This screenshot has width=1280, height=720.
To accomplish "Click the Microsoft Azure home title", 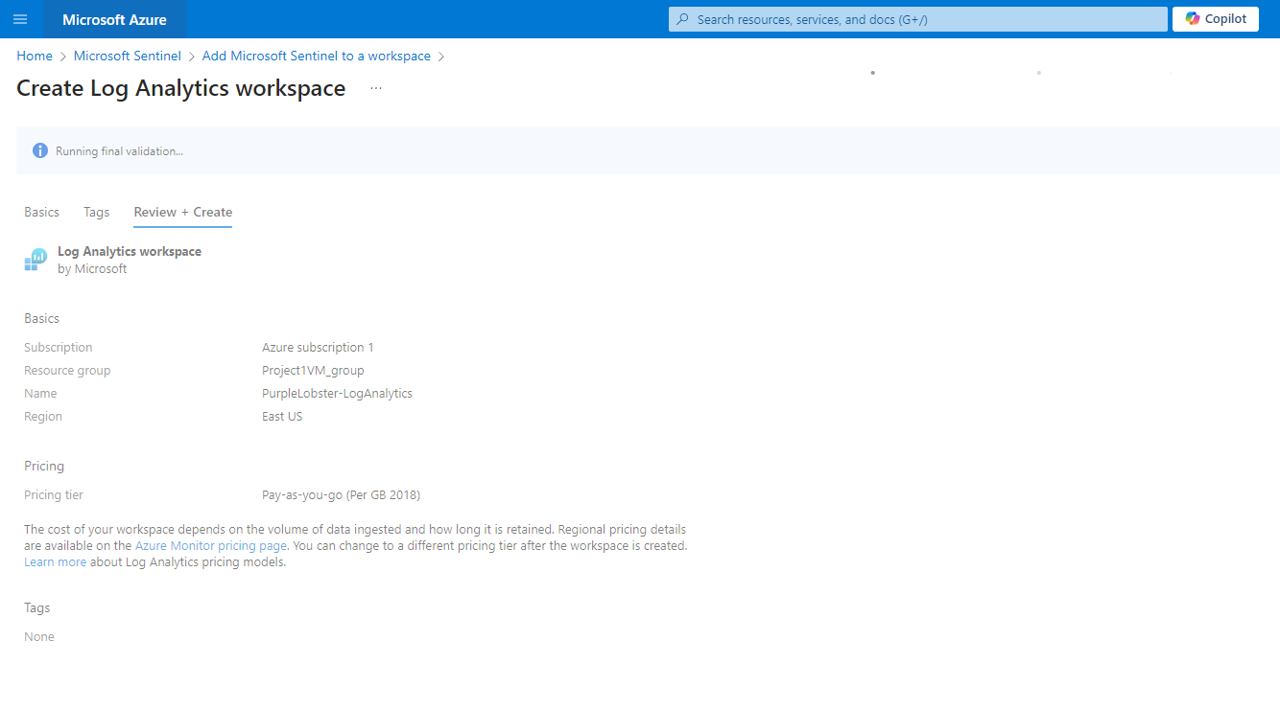I will point(114,19).
